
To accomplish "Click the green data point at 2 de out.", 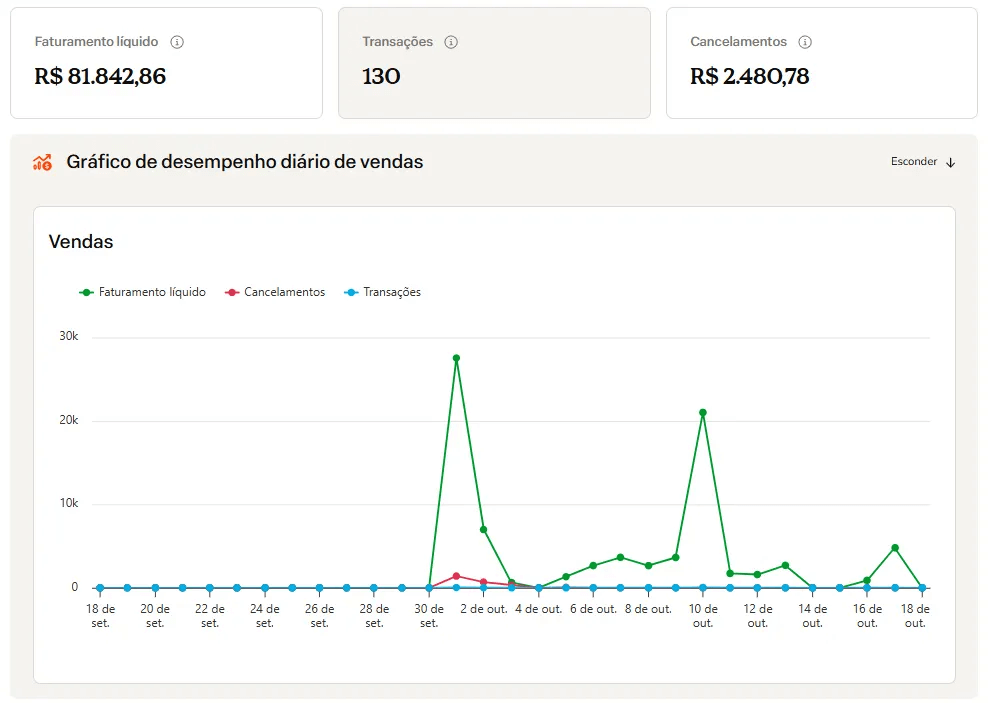I will coord(484,529).
